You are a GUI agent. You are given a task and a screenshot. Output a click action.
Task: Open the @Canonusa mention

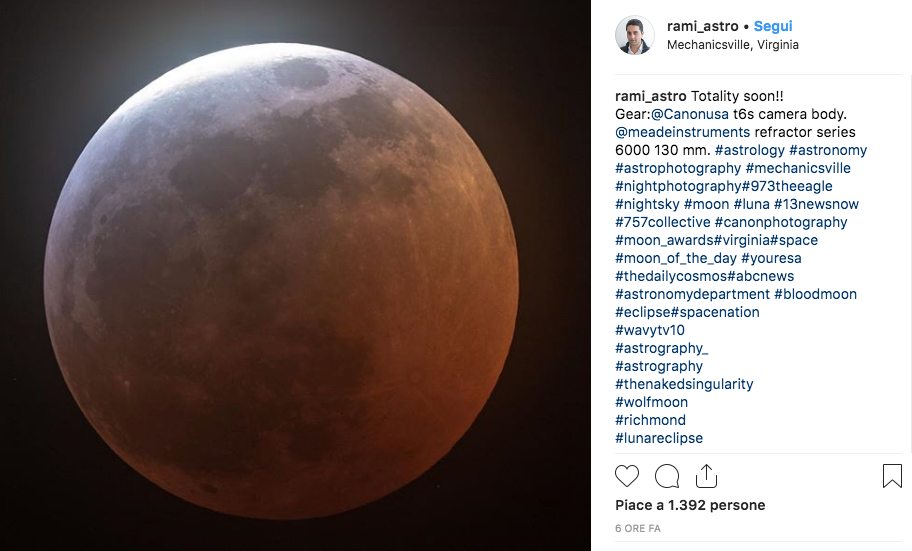pos(689,114)
